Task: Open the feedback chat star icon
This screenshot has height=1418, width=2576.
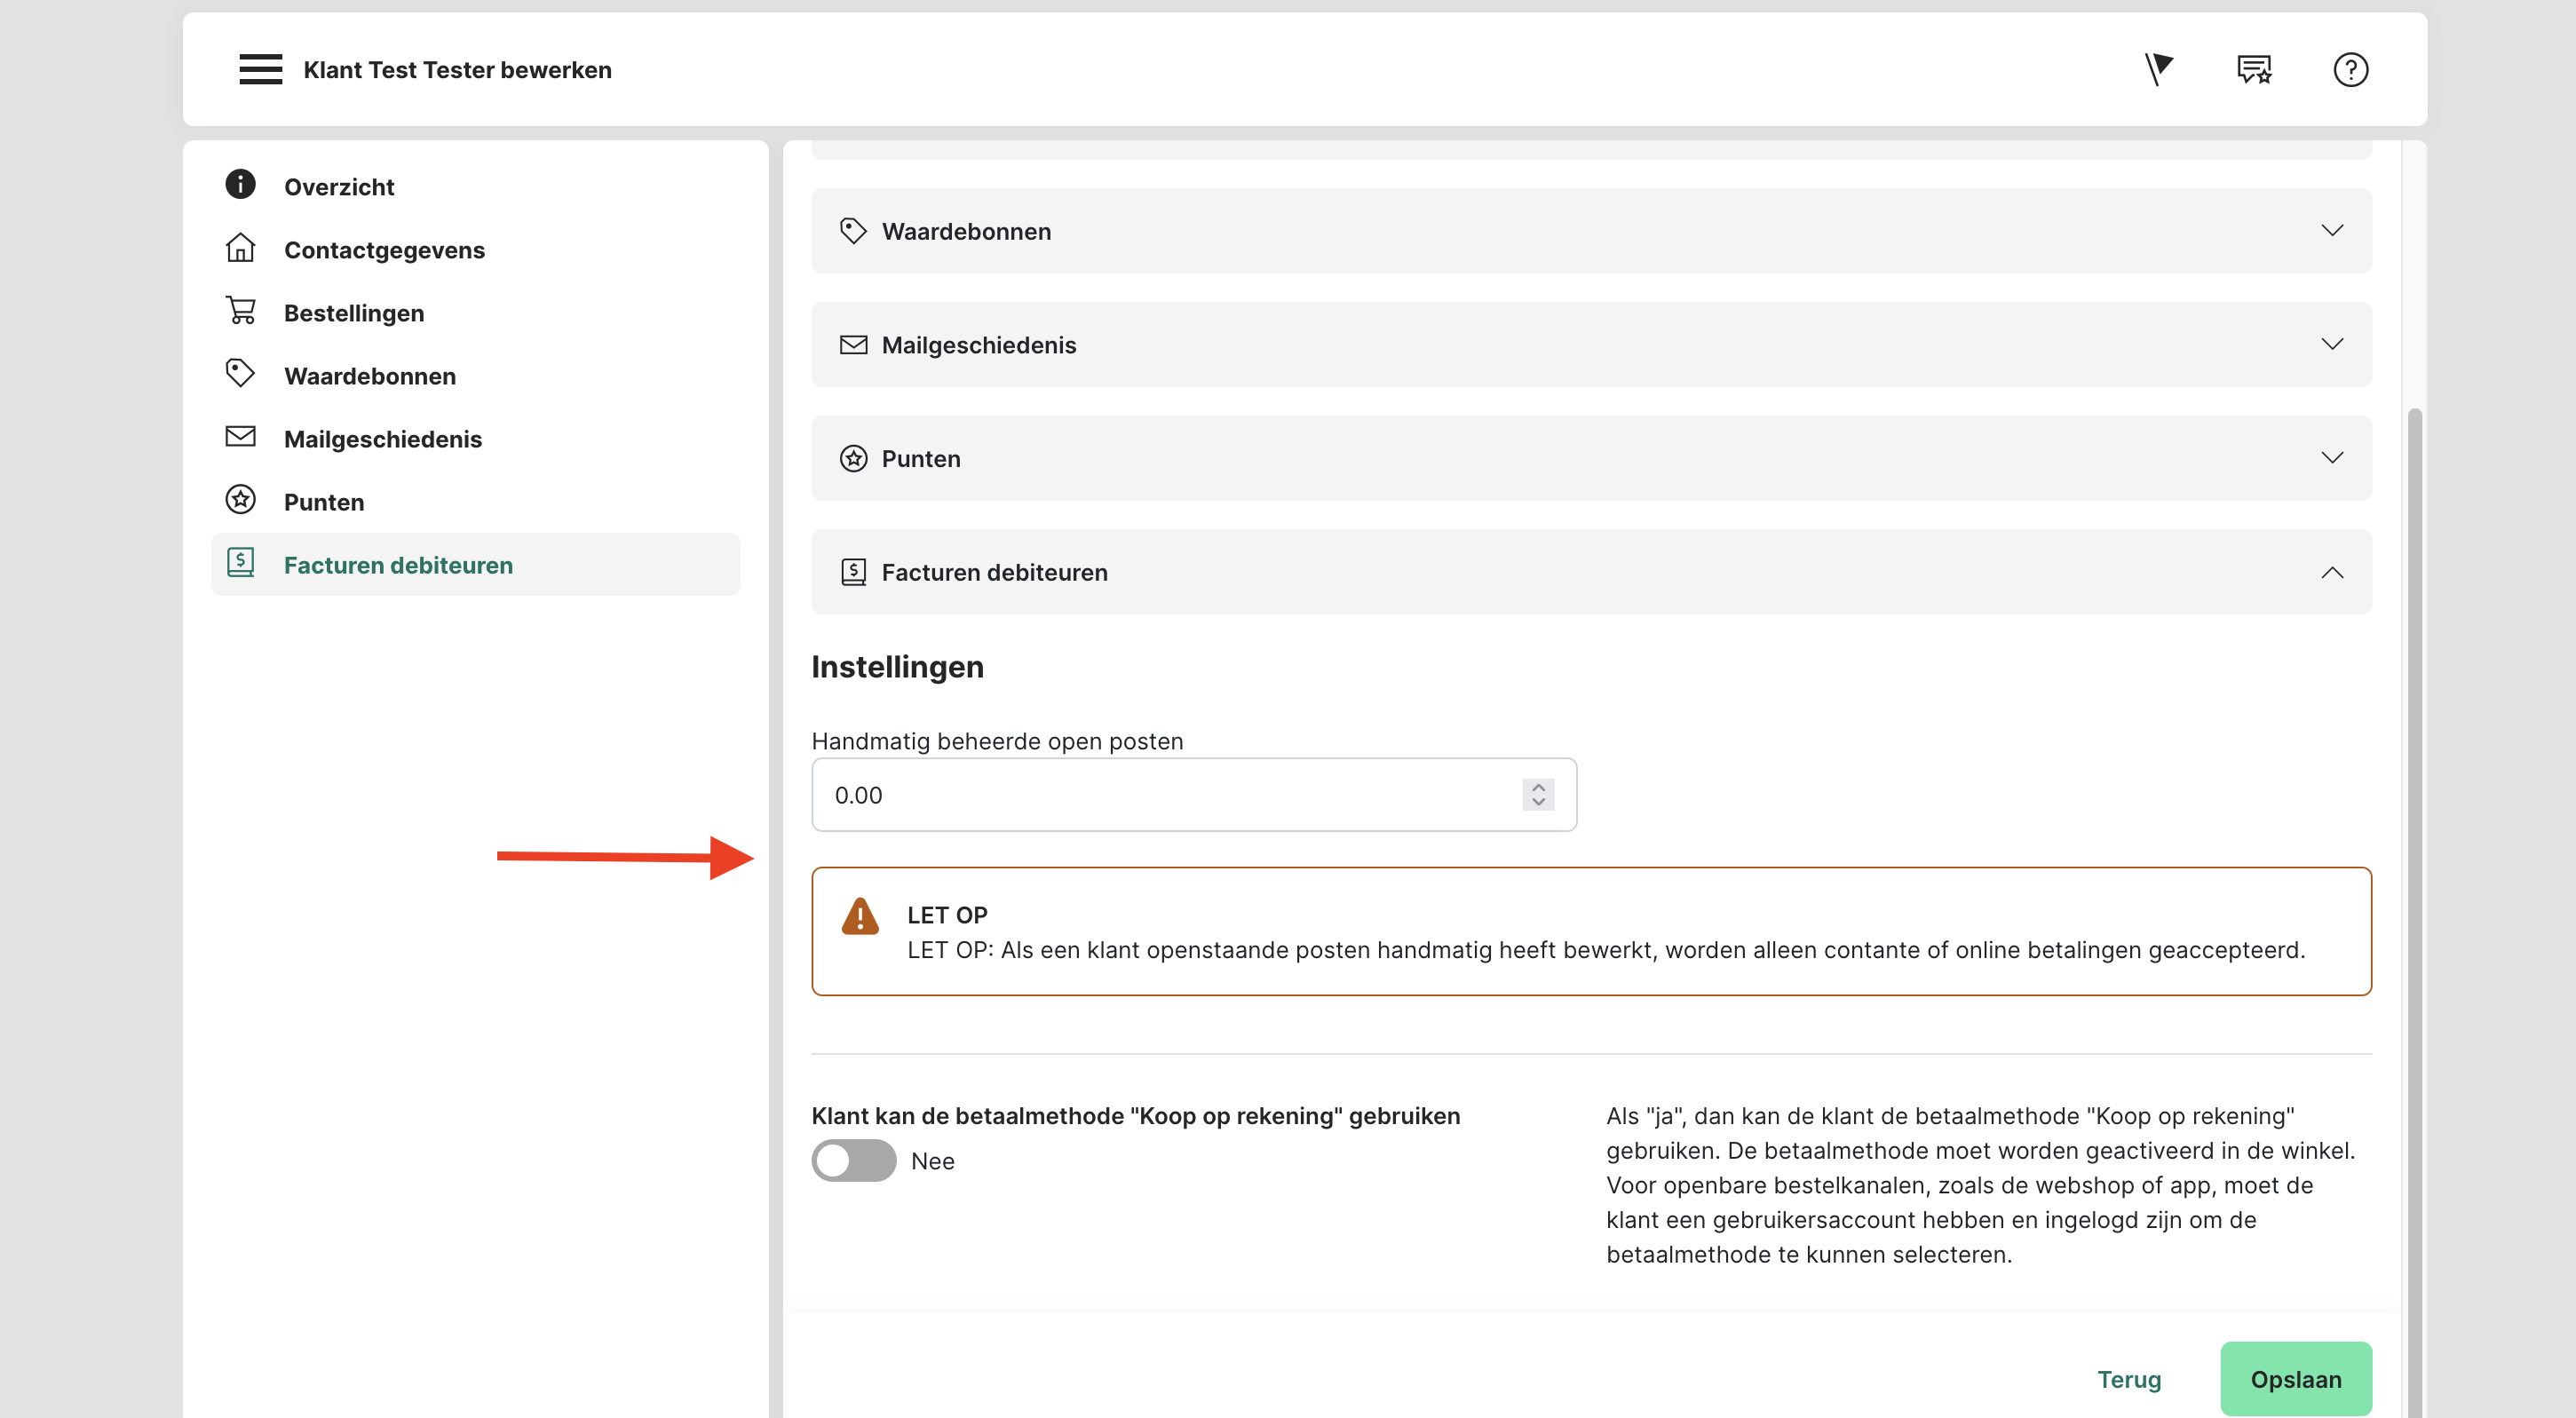Action: [x=2254, y=69]
